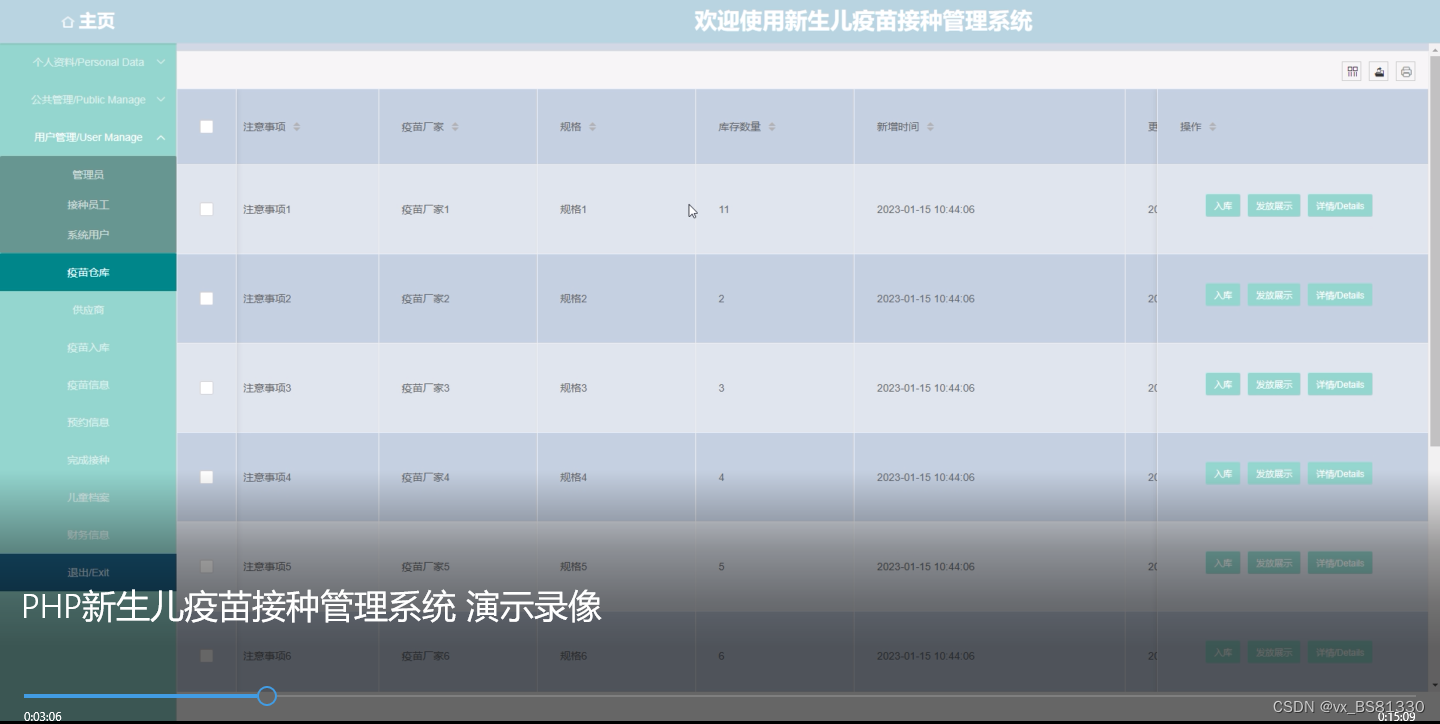1440x724 pixels.
Task: Open 详情/Details for 注意事项5 row
Action: 1340,563
